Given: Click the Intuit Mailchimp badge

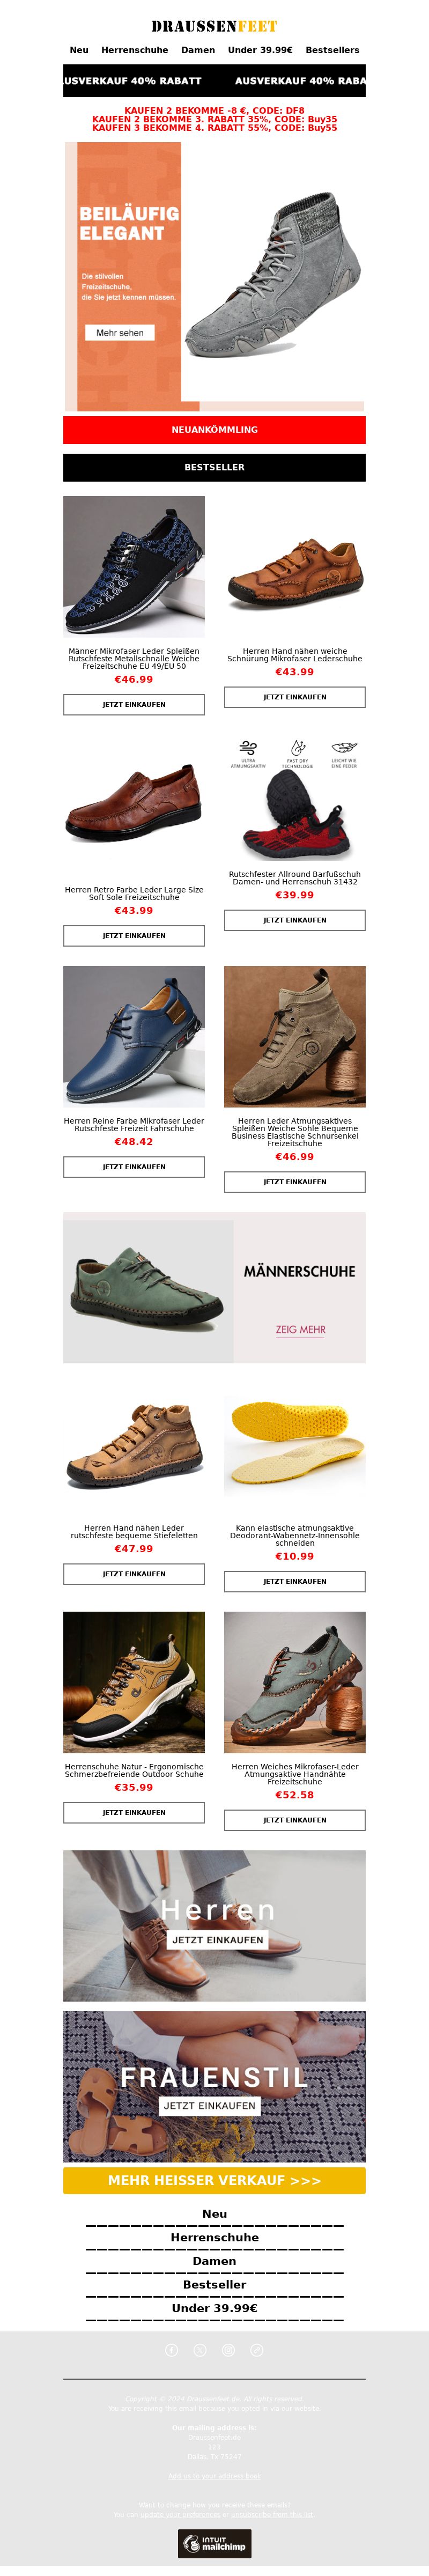Looking at the screenshot, I should pyautogui.click(x=214, y=2543).
